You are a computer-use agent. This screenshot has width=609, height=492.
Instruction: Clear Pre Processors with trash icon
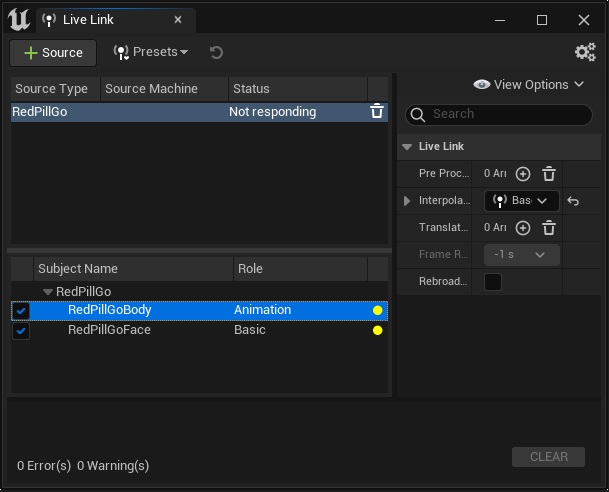(x=548, y=174)
